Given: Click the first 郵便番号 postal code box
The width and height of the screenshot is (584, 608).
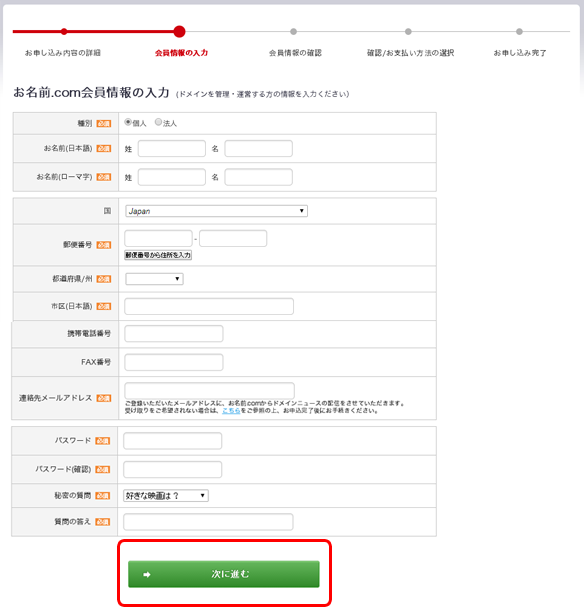Looking at the screenshot, I should 158,238.
